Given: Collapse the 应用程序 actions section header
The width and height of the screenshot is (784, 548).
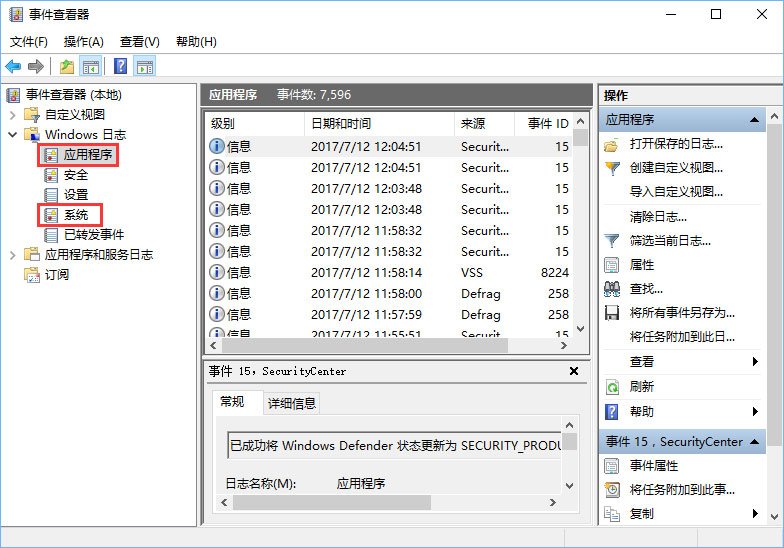Looking at the screenshot, I should tap(756, 120).
